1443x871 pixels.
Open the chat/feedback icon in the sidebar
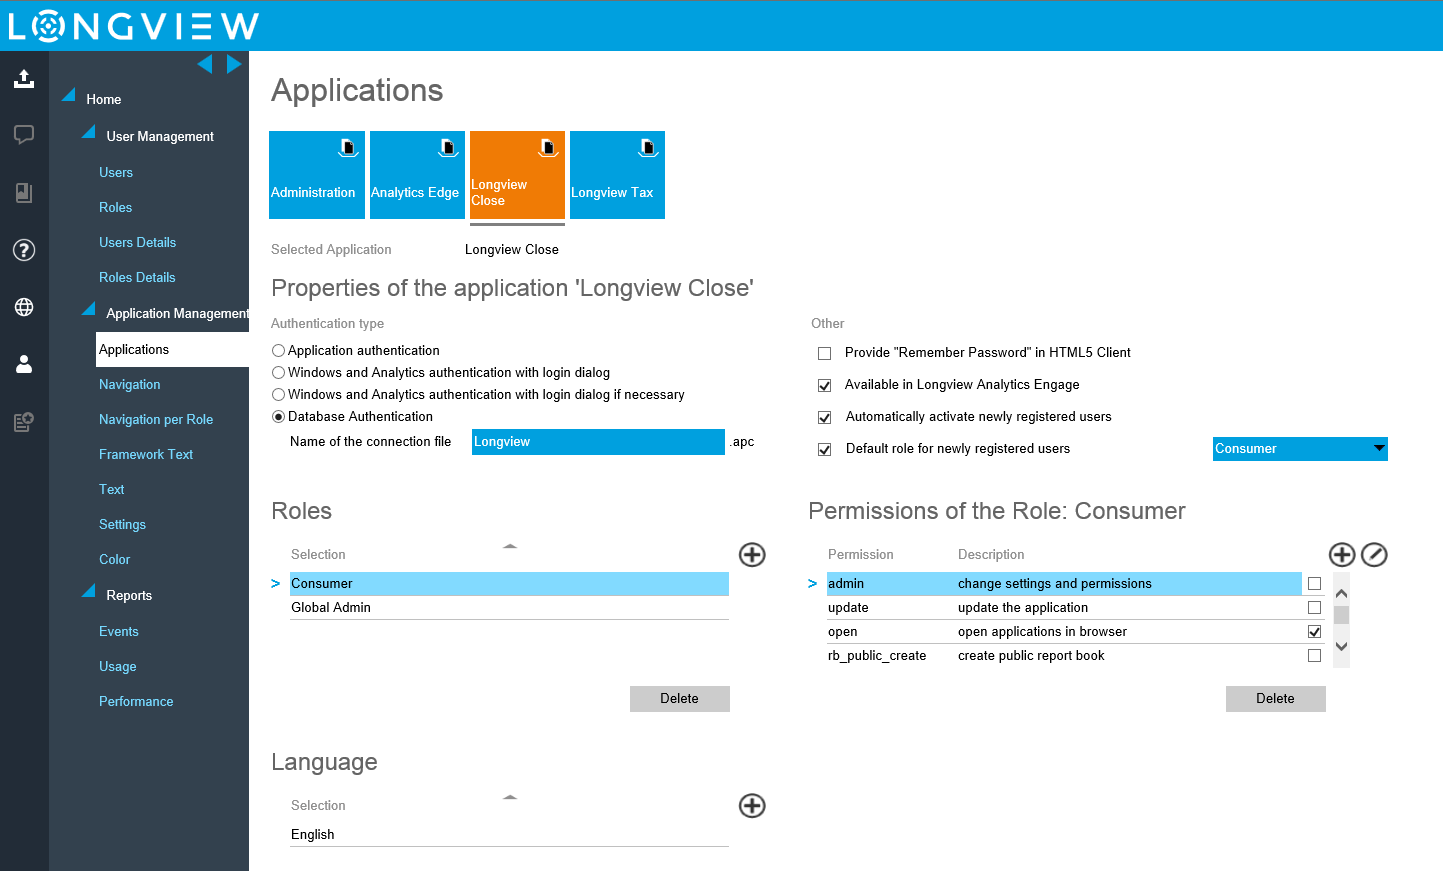pos(23,135)
